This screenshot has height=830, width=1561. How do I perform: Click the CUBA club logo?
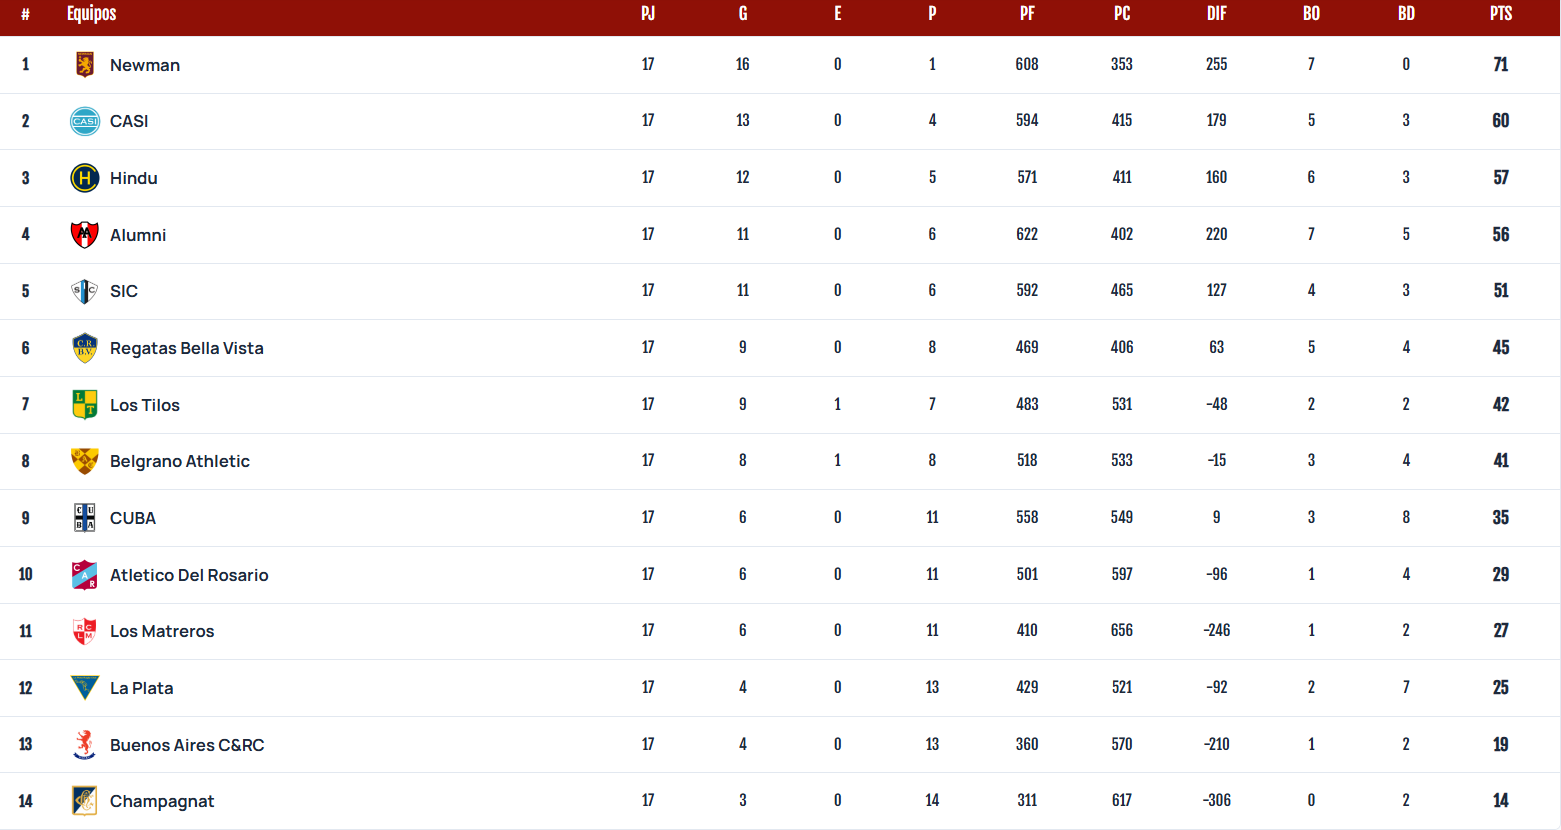(x=85, y=518)
